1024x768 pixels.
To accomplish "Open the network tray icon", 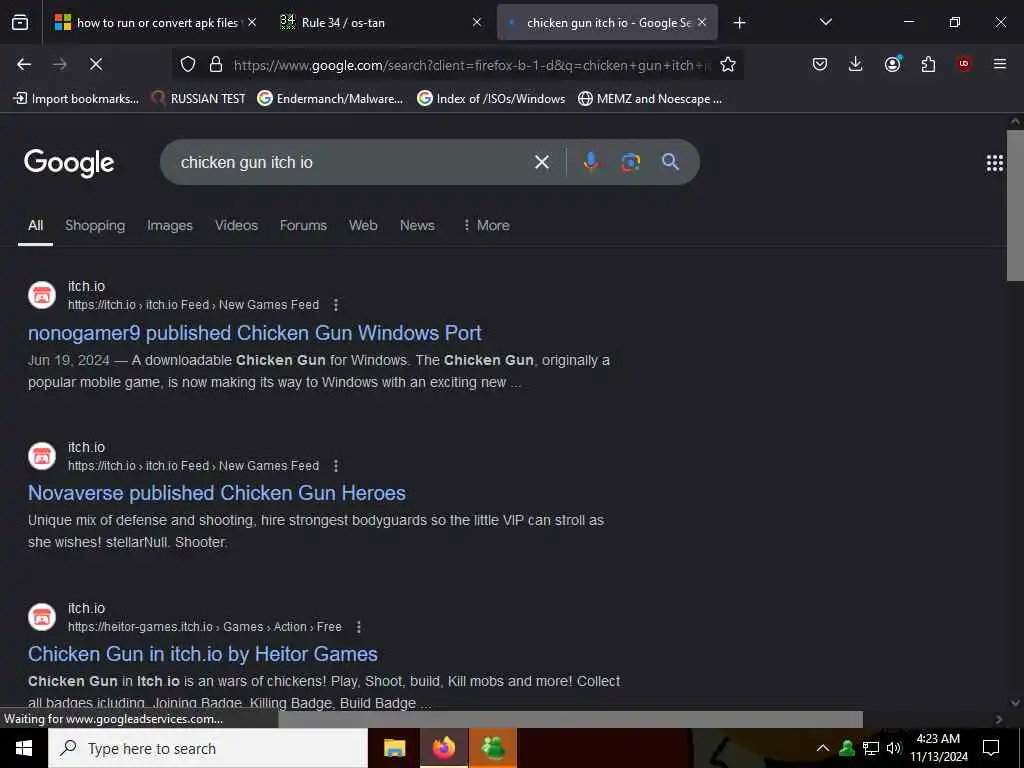I will click(871, 748).
